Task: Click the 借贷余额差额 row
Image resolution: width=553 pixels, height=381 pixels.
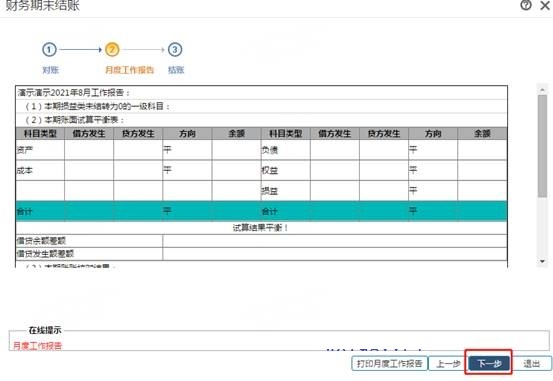Action: point(261,241)
